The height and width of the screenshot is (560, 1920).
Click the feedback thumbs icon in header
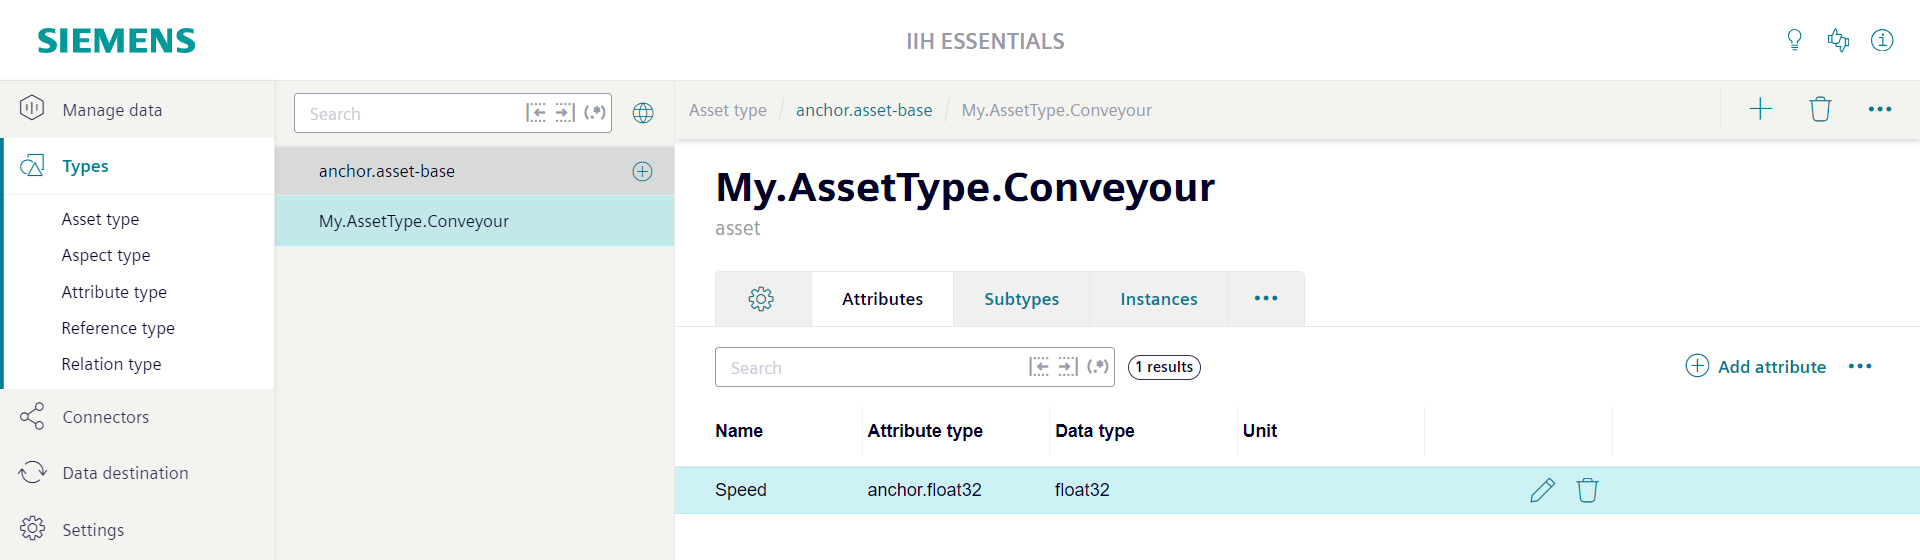[1838, 40]
